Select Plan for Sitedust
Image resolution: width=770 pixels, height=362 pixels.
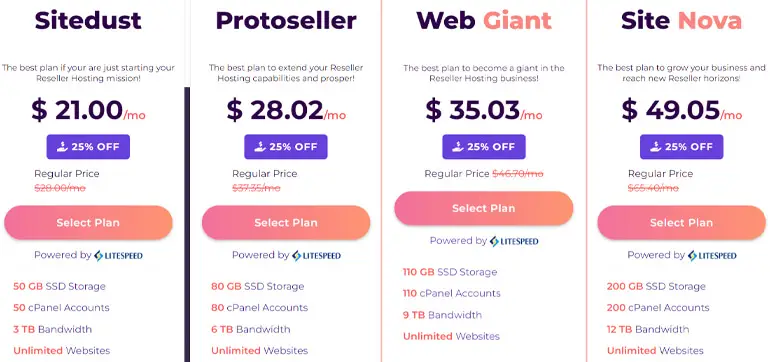(x=88, y=223)
